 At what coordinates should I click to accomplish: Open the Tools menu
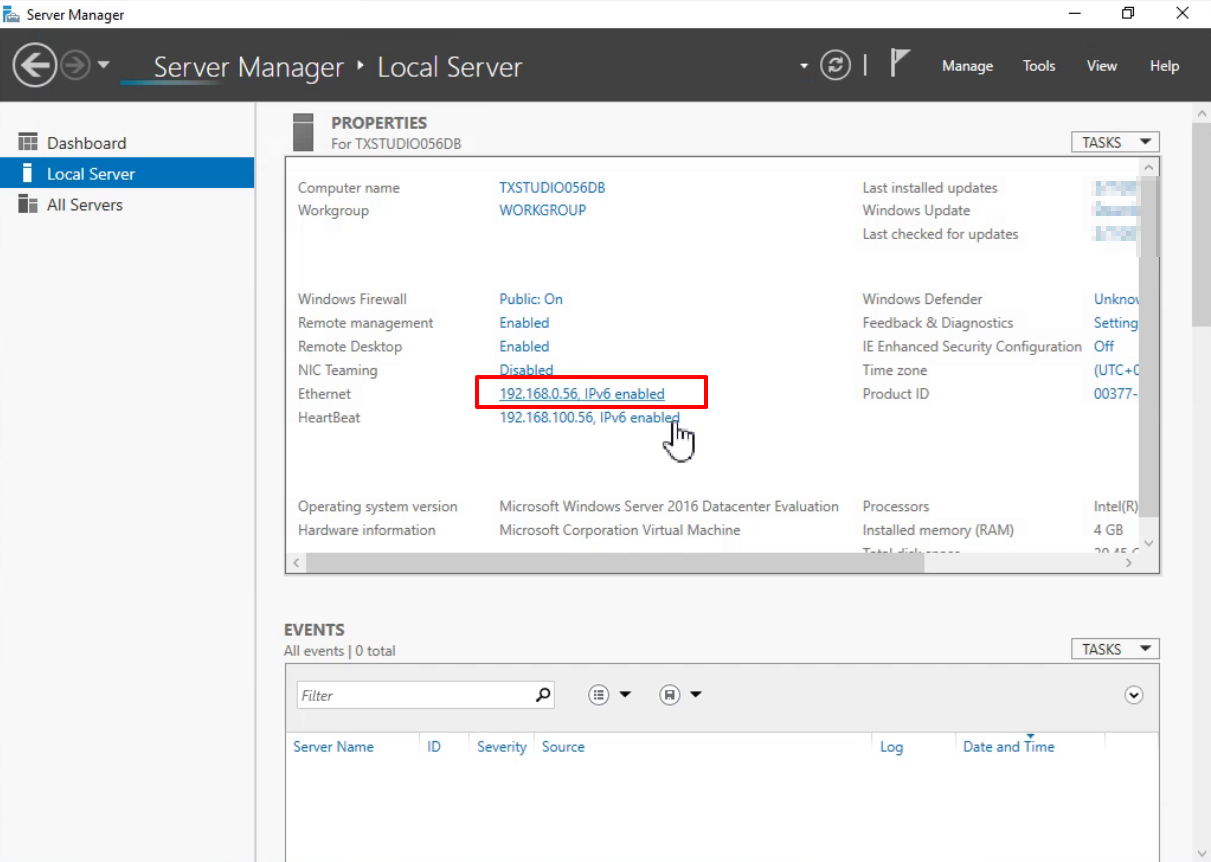(x=1039, y=66)
